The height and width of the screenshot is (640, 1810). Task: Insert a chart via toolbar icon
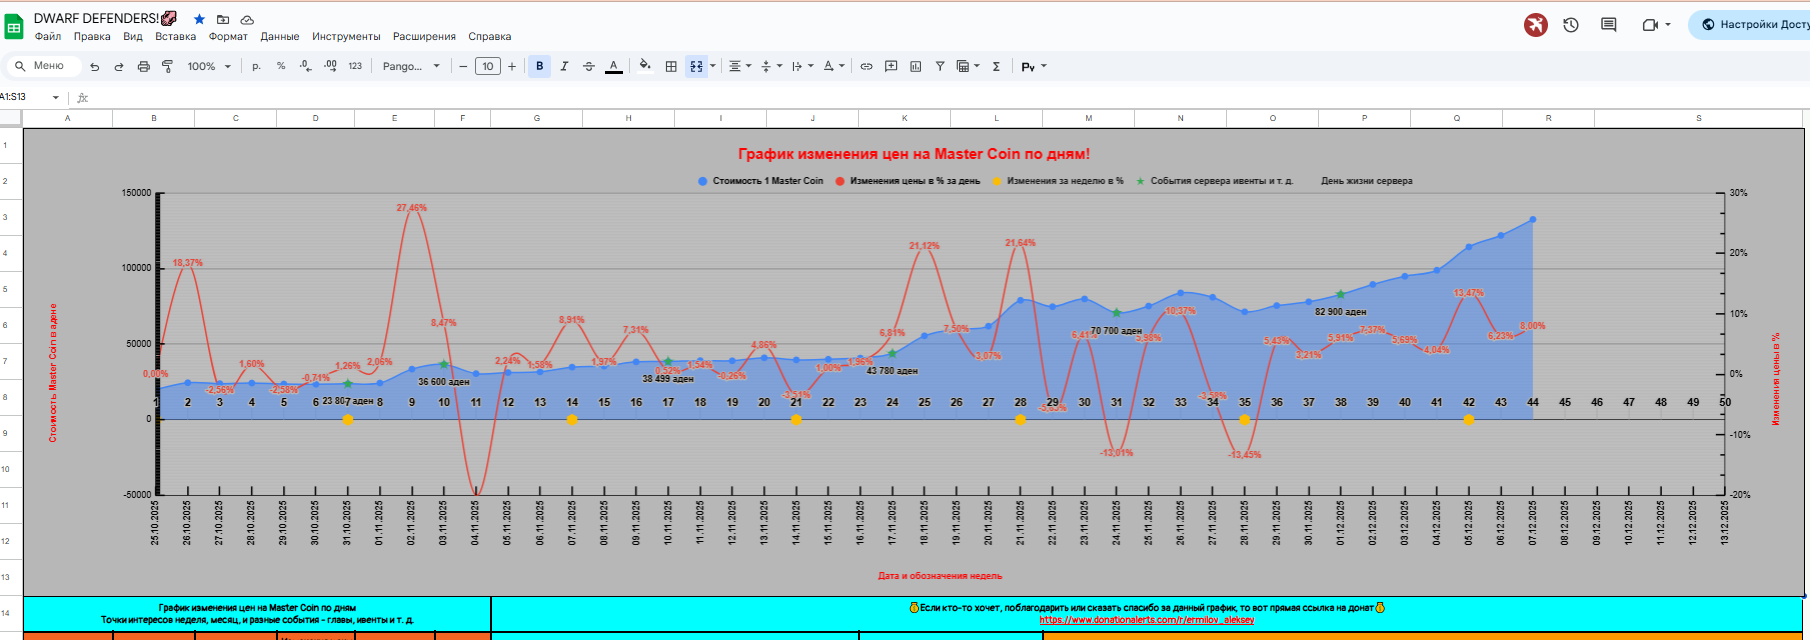(x=915, y=66)
